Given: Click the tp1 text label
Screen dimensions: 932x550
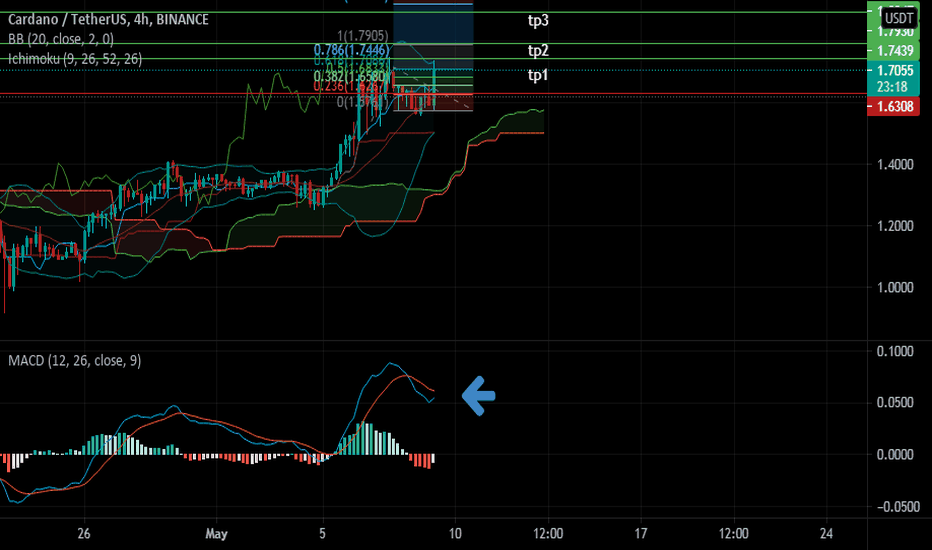Looking at the screenshot, I should [538, 76].
